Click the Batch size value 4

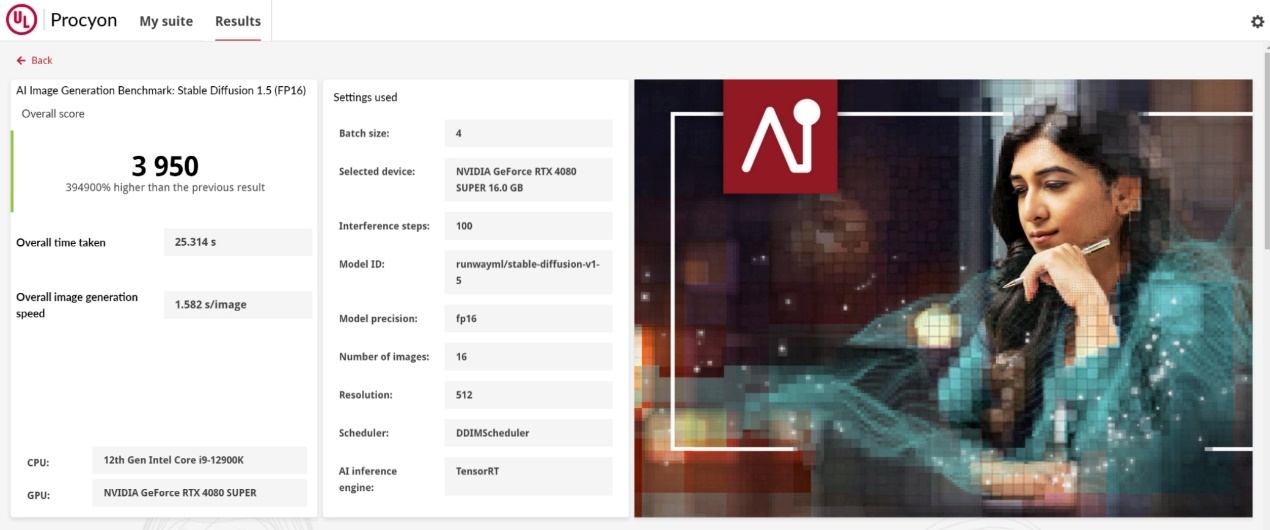[527, 133]
